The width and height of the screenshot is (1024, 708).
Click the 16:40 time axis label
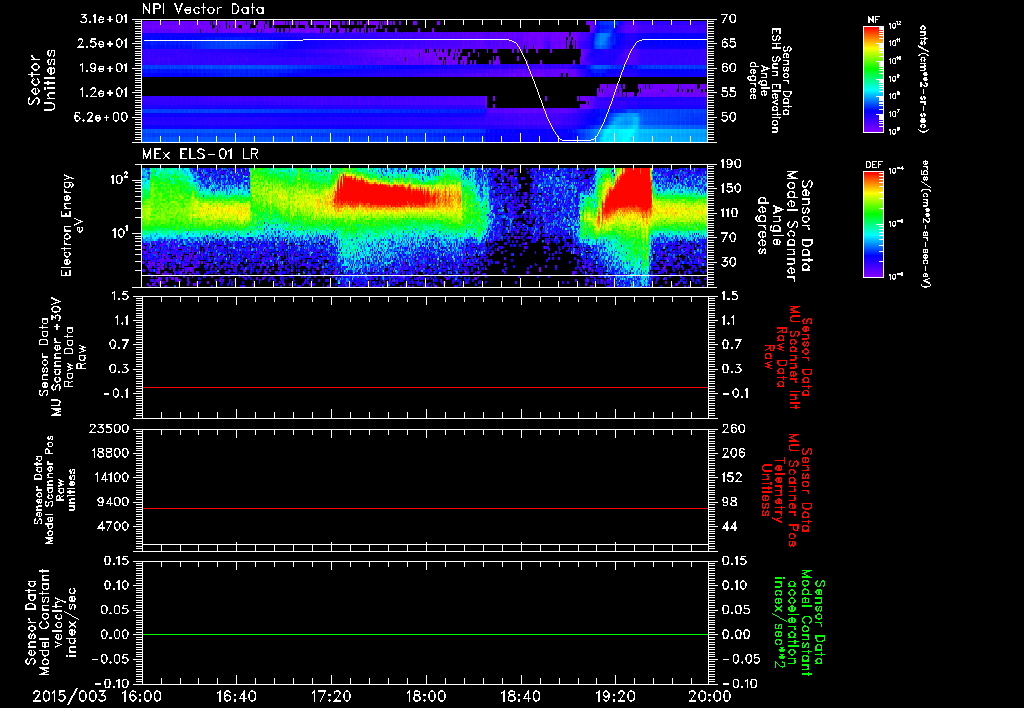[x=236, y=696]
